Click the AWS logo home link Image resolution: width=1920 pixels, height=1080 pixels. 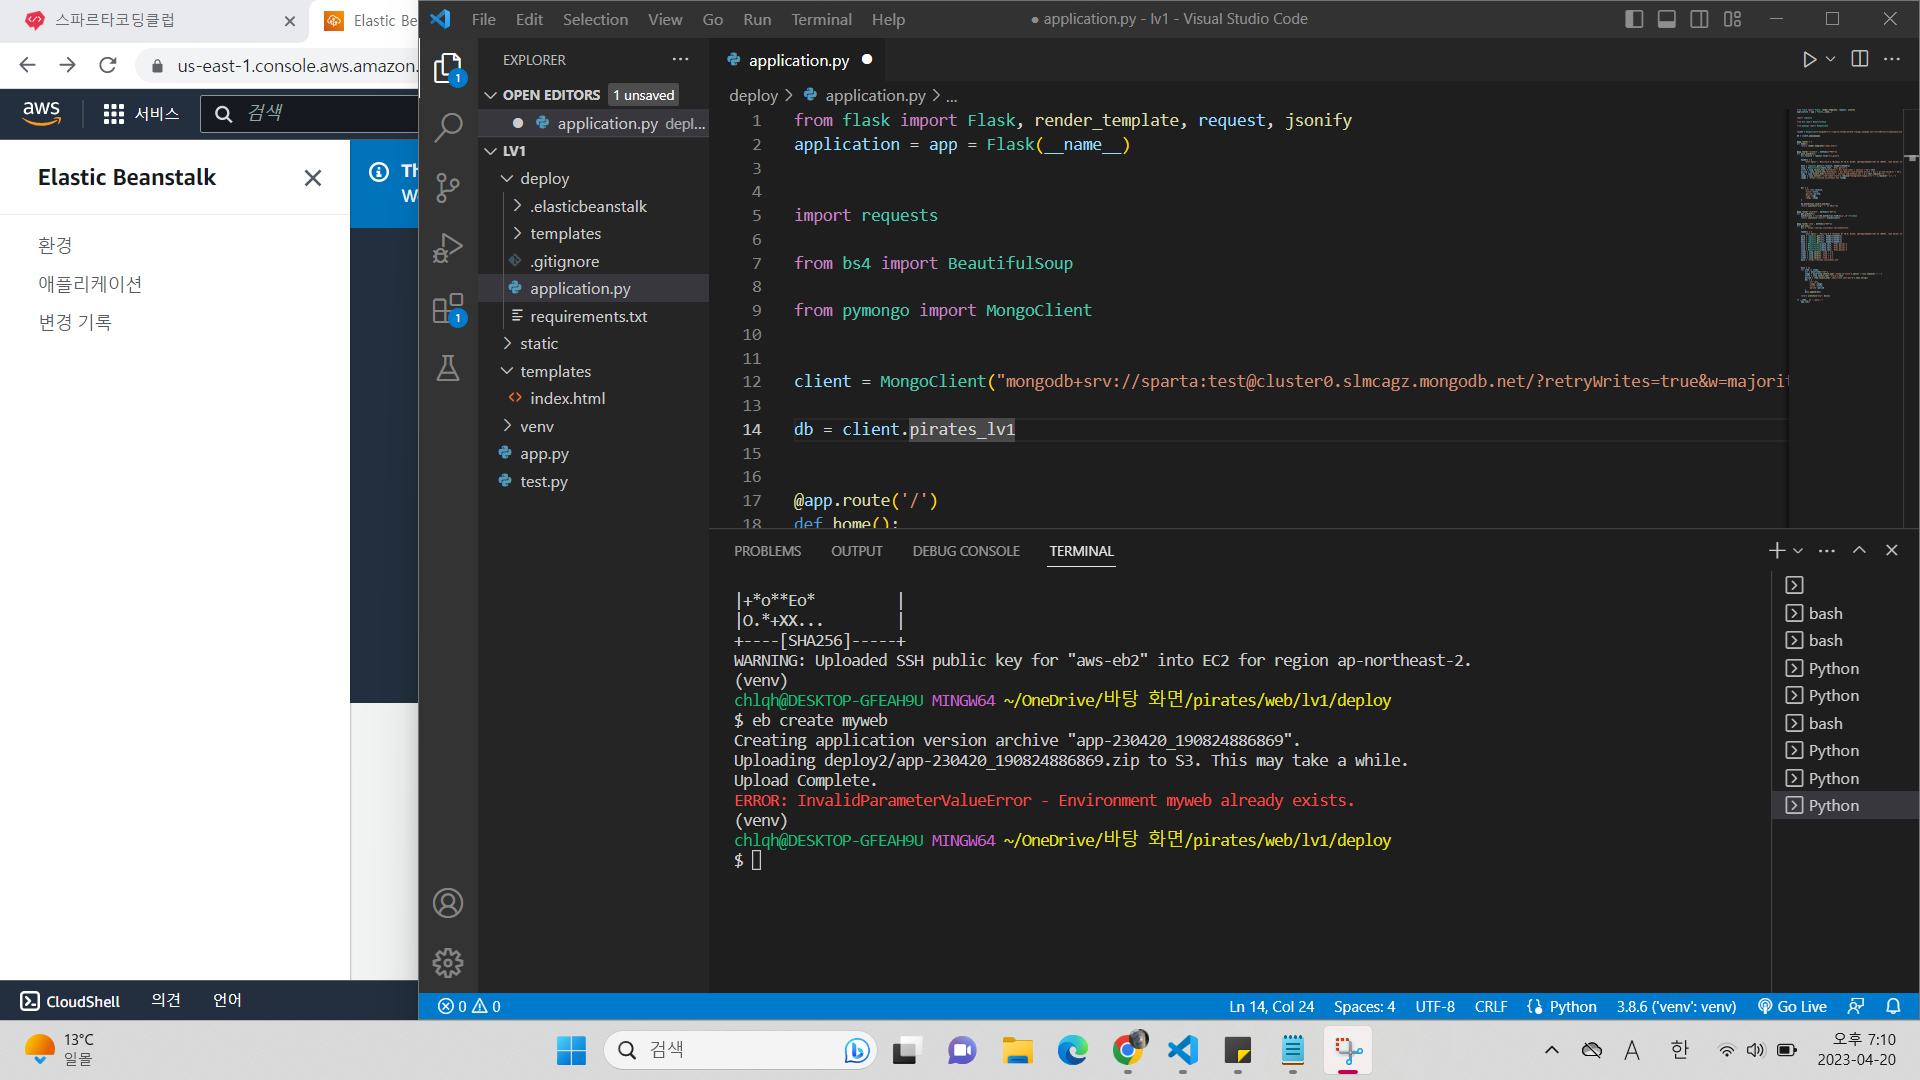[x=41, y=113]
